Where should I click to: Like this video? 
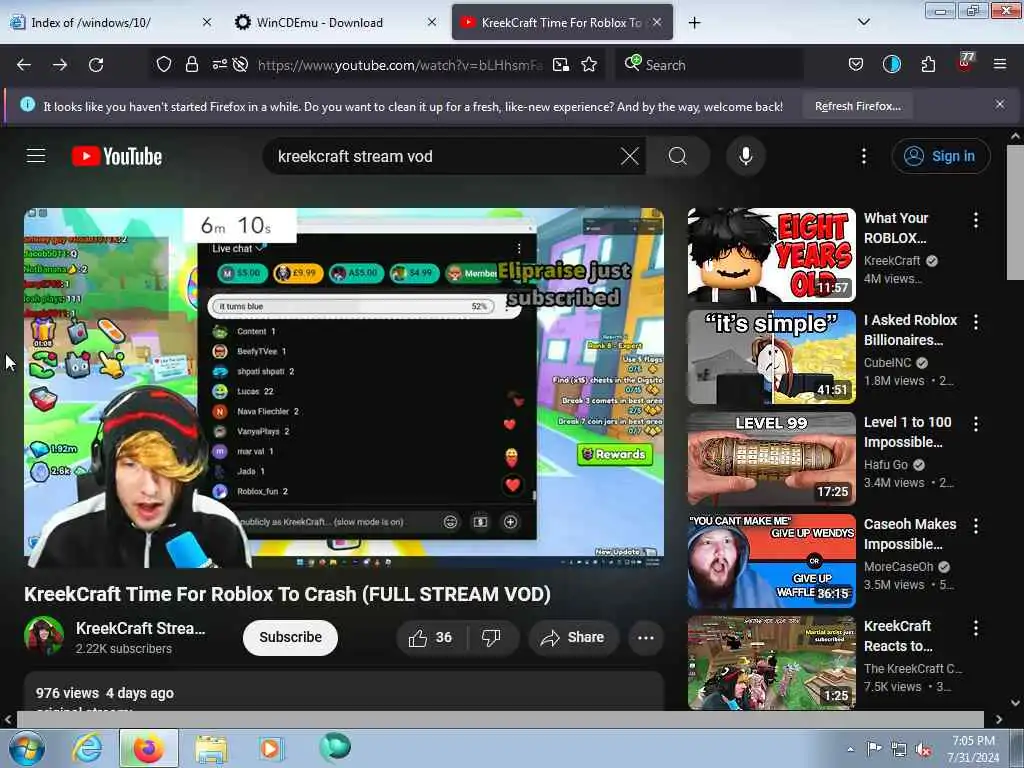click(431, 637)
